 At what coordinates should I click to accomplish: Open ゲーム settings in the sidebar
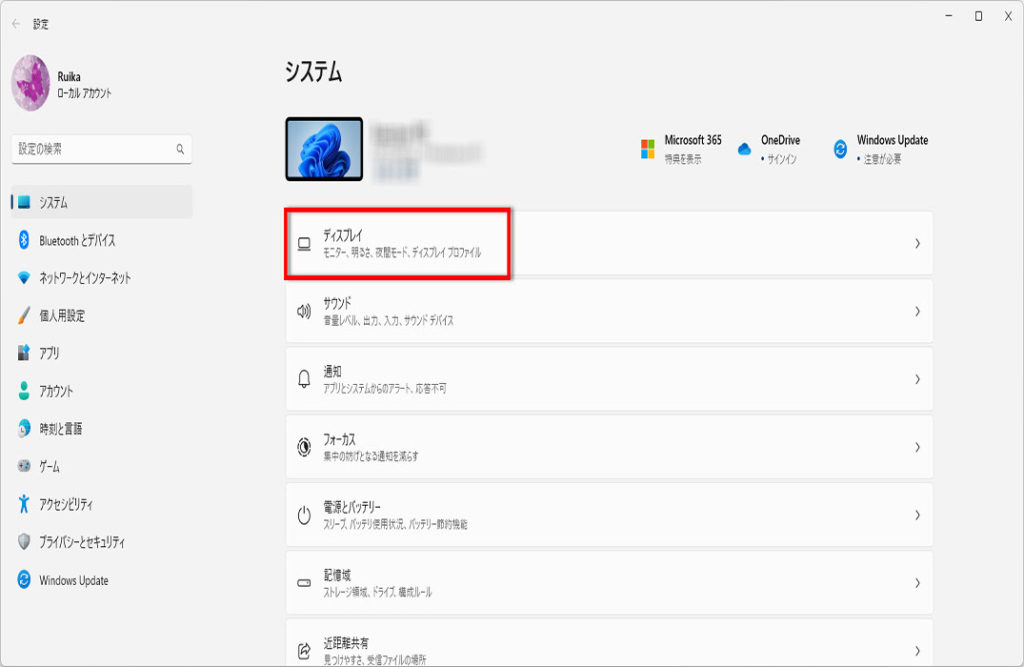tap(49, 467)
